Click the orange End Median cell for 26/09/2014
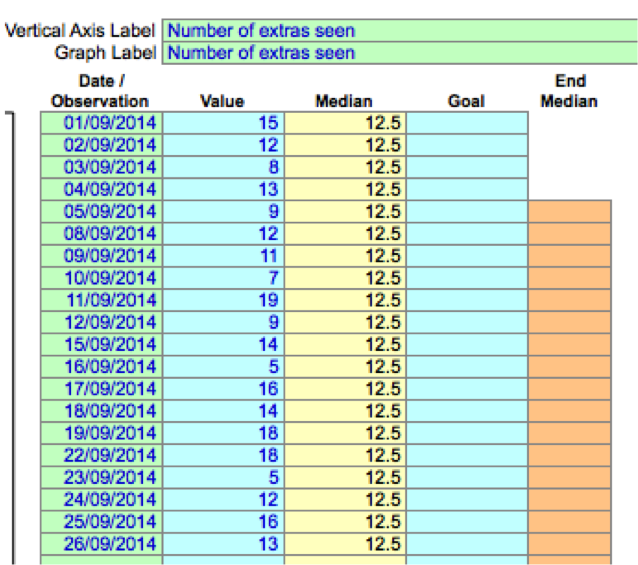Image resolution: width=638 pixels, height=565 pixels. (570, 544)
